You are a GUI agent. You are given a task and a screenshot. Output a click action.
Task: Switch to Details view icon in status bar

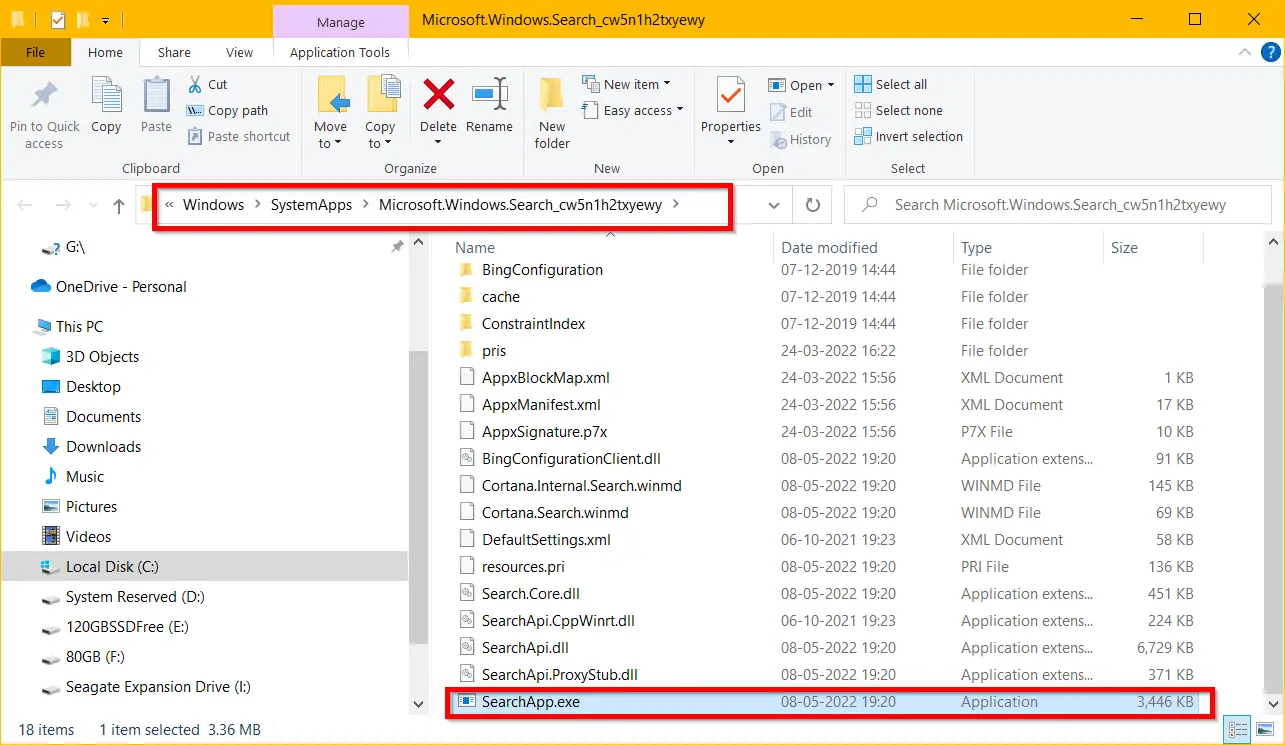pyautogui.click(x=1236, y=730)
